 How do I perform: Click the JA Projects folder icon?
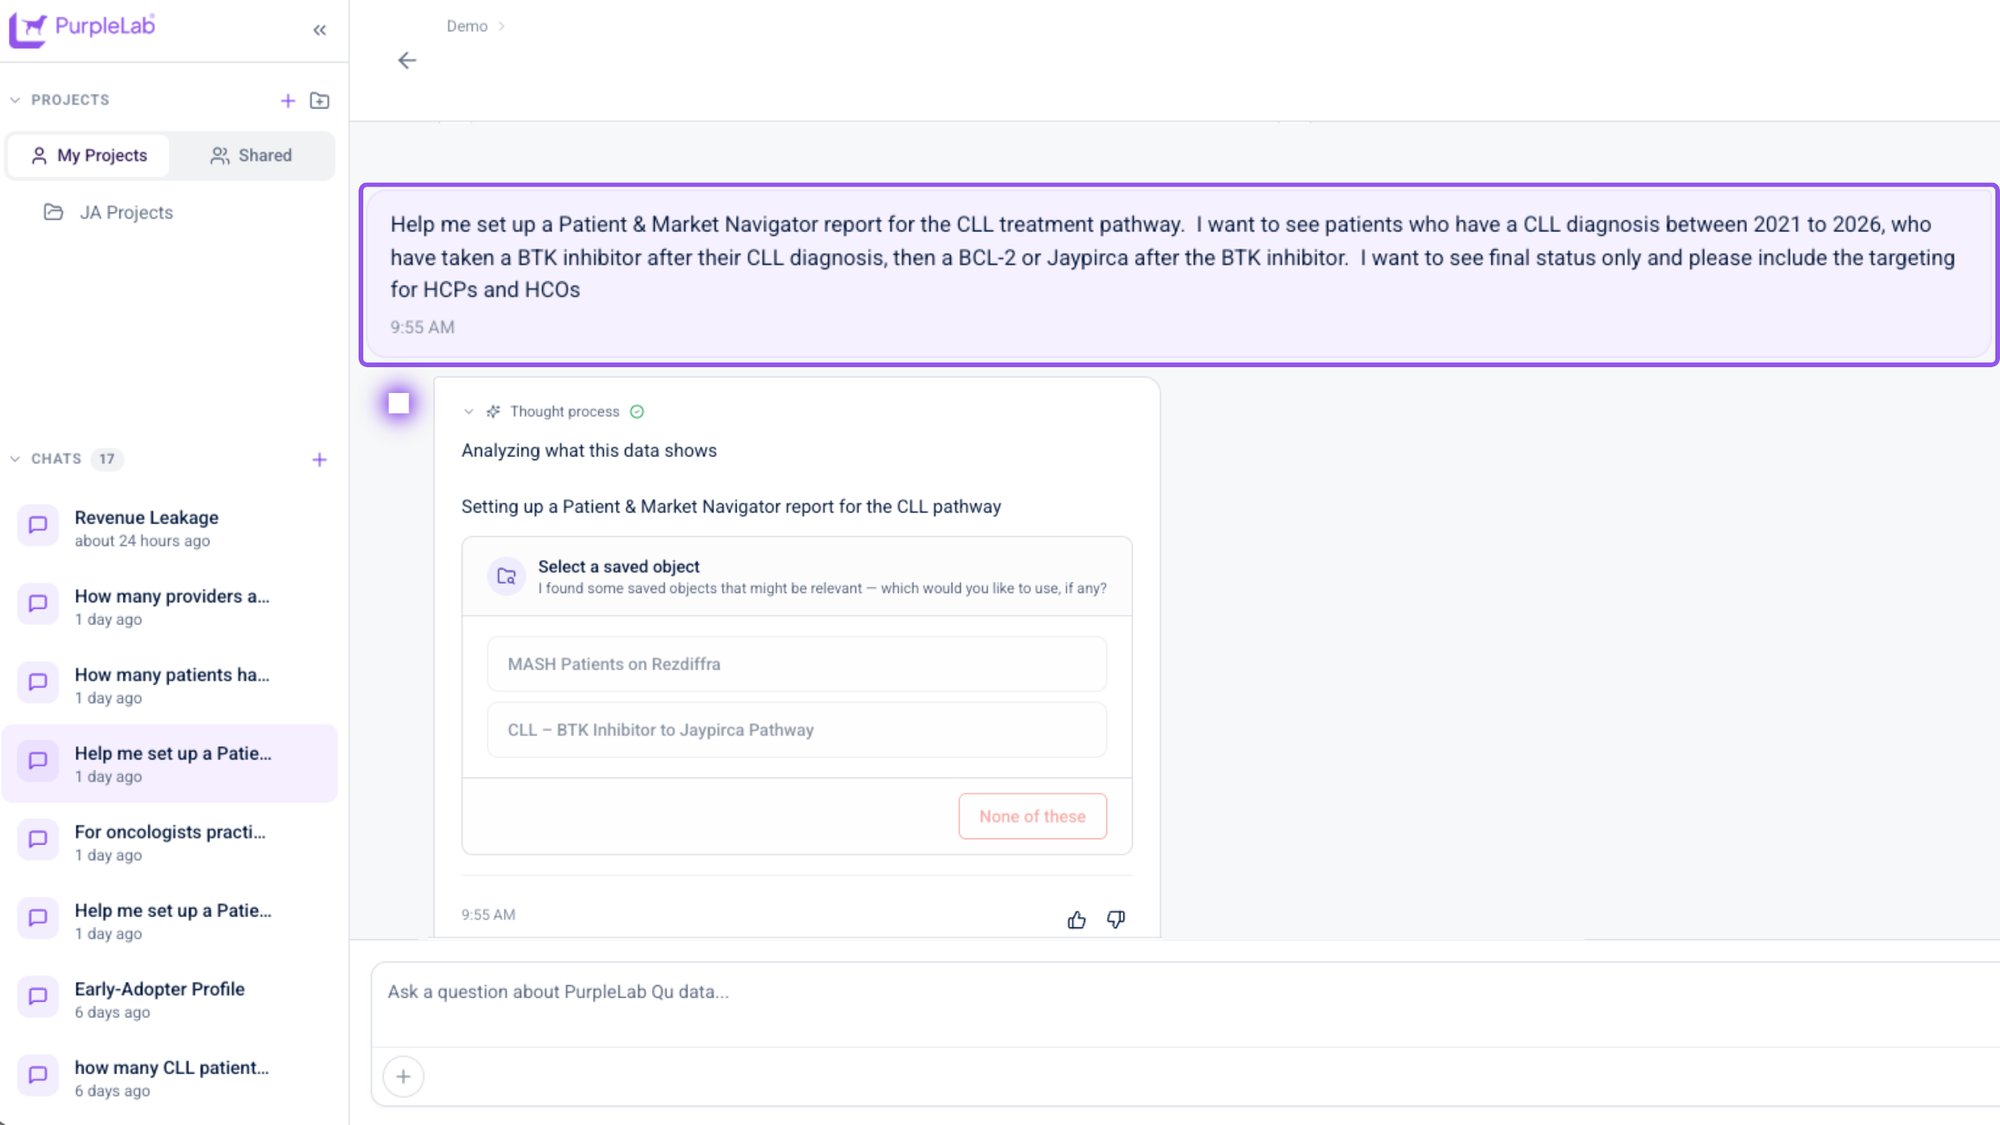tap(54, 212)
